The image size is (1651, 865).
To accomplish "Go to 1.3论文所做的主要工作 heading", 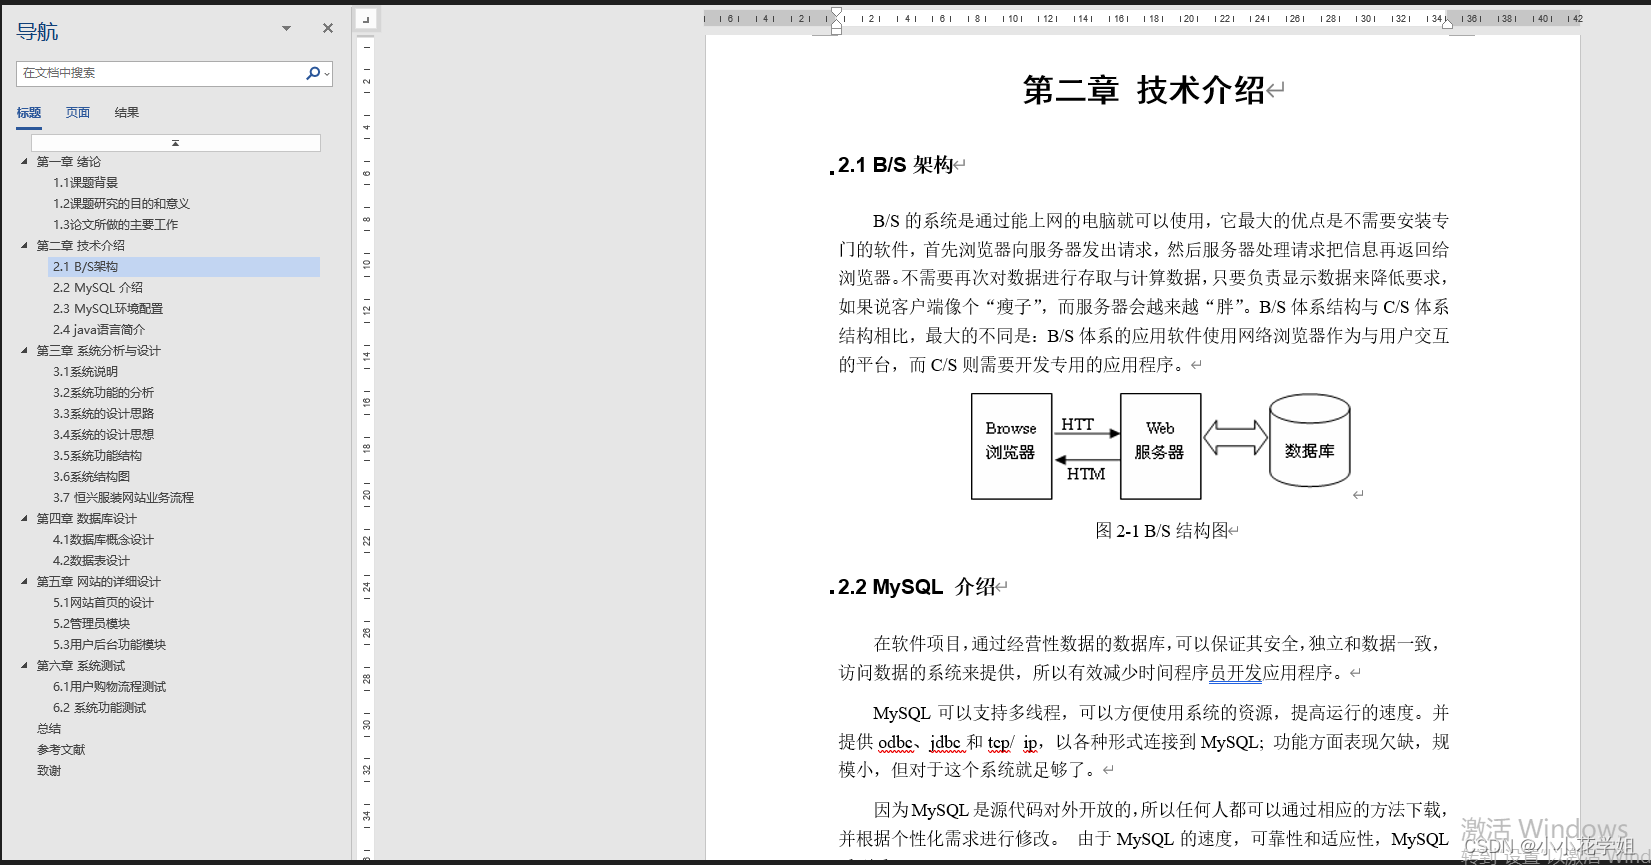I will click(115, 225).
